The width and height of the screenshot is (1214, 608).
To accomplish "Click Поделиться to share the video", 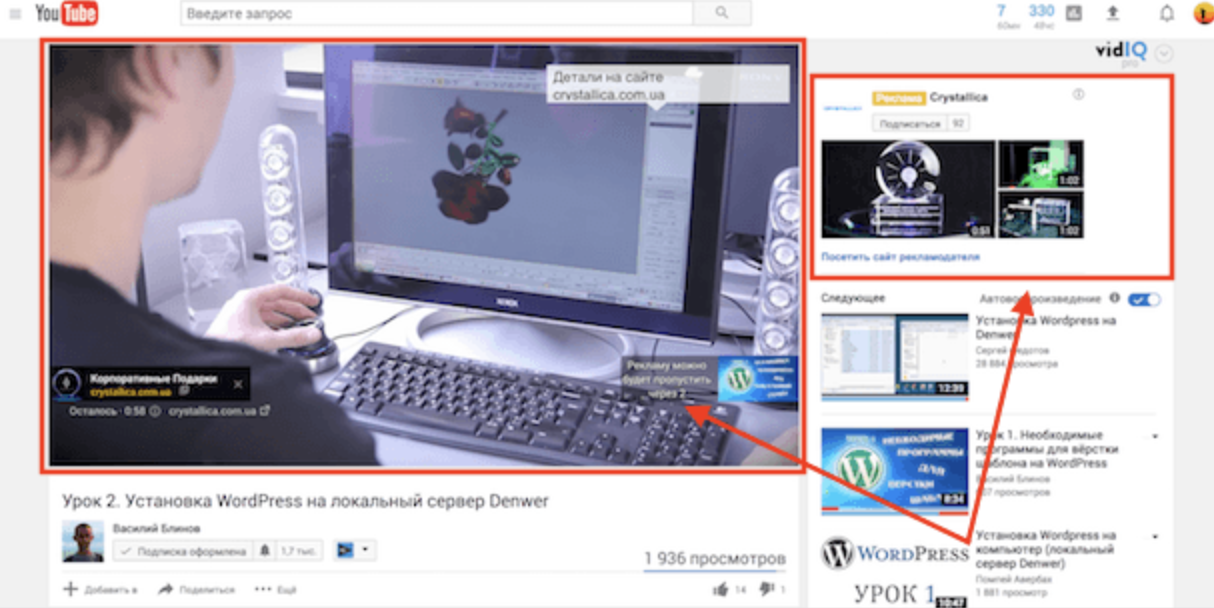I will 197,589.
